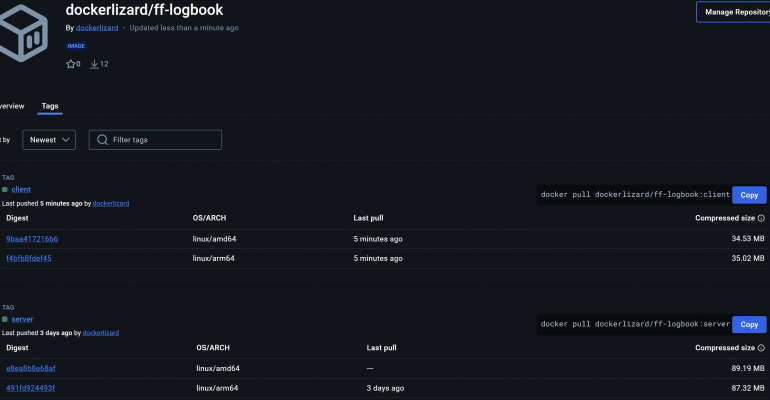770x400 pixels.
Task: Click linux/arm64 in the client table
Action: [x=214, y=258]
